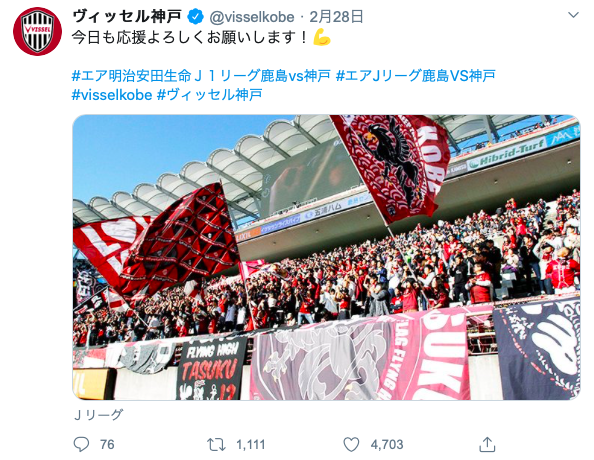
Task: Expand the tweet options chevron
Action: click(574, 15)
